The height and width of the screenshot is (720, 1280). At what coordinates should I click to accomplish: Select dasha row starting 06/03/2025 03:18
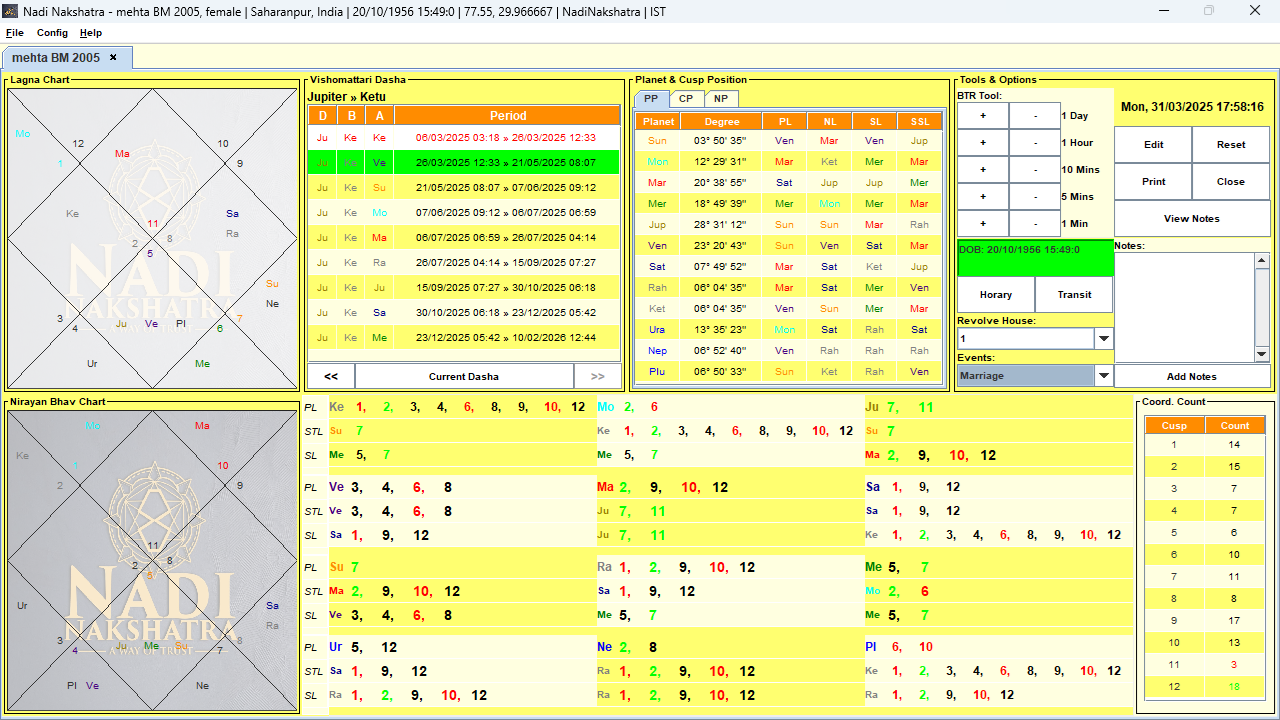[464, 137]
